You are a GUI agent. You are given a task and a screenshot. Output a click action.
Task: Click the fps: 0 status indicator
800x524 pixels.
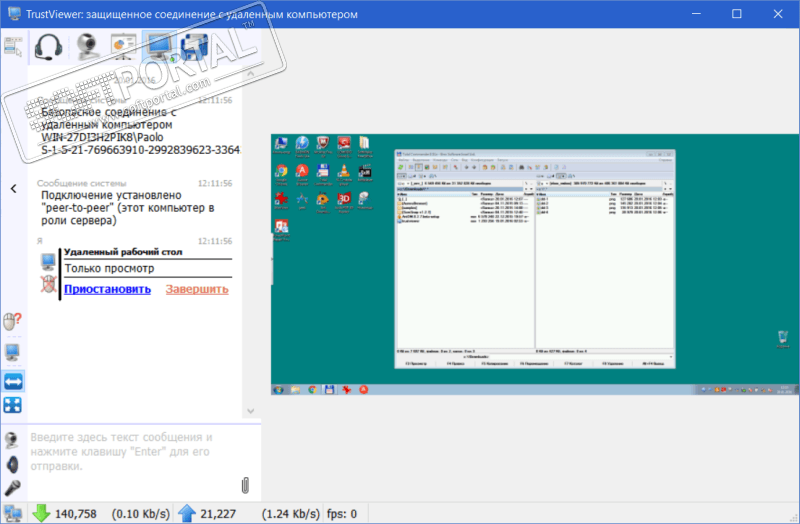[x=342, y=514]
